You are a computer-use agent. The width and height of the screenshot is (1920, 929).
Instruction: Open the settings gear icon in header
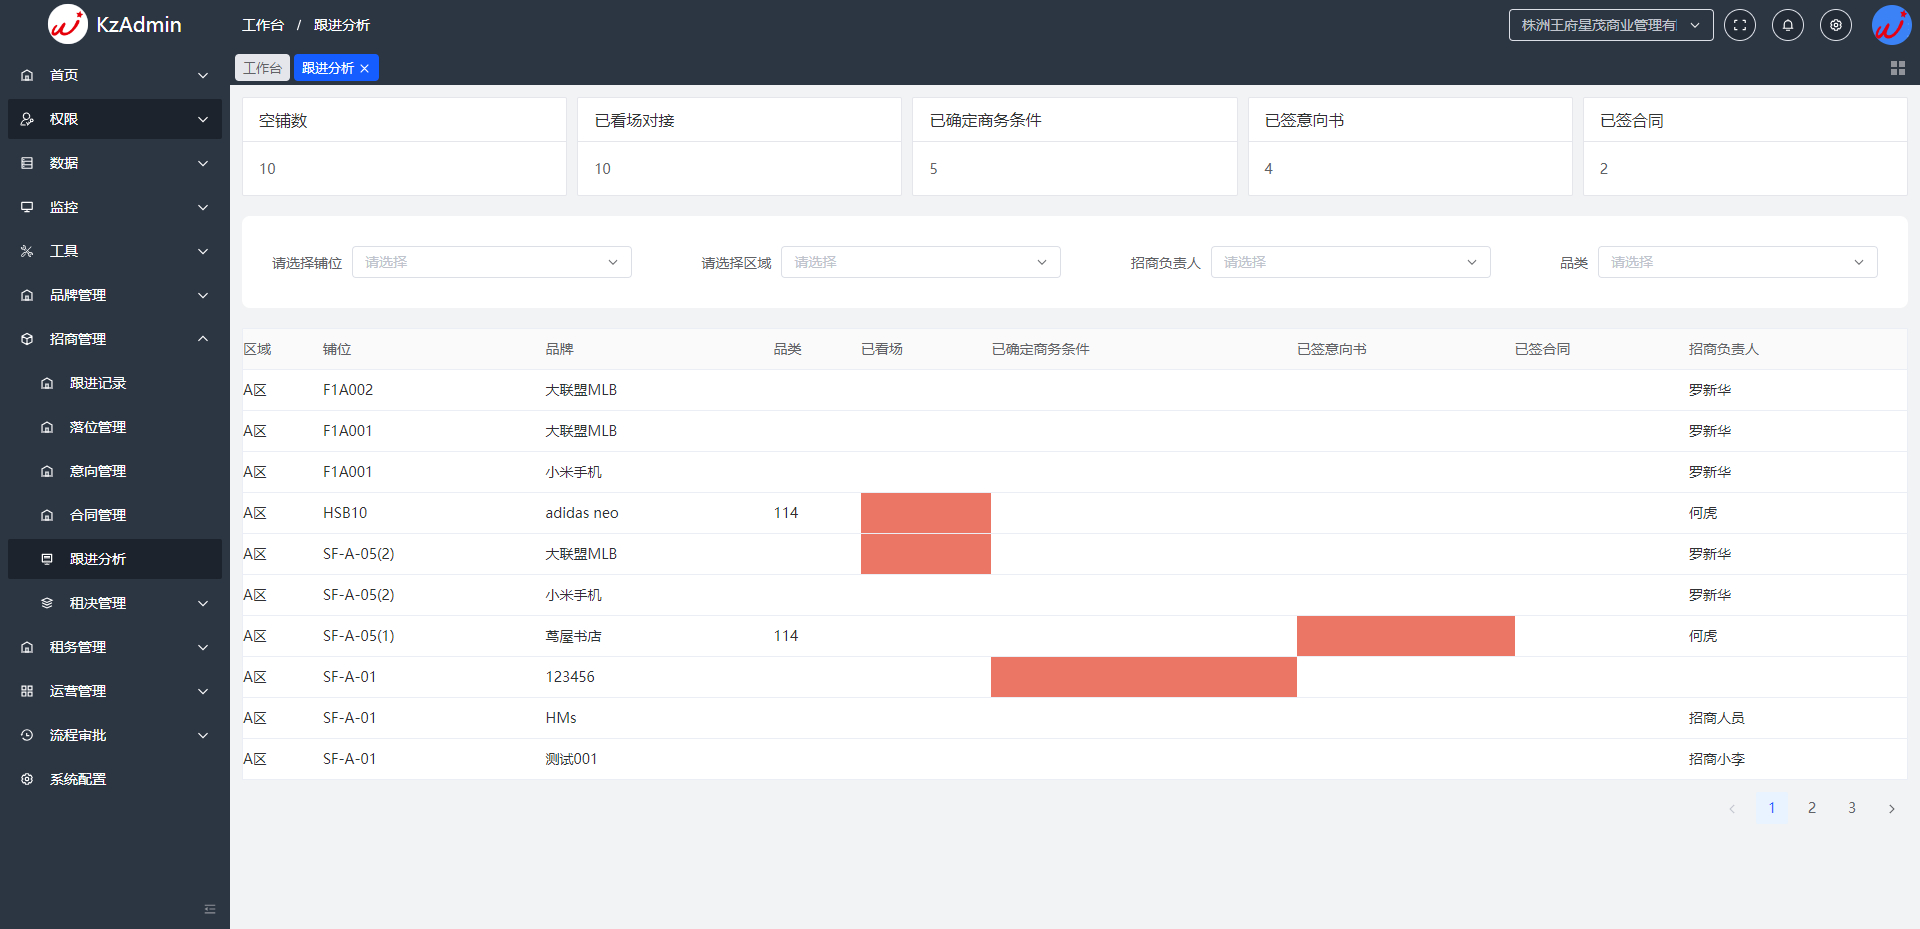point(1836,25)
